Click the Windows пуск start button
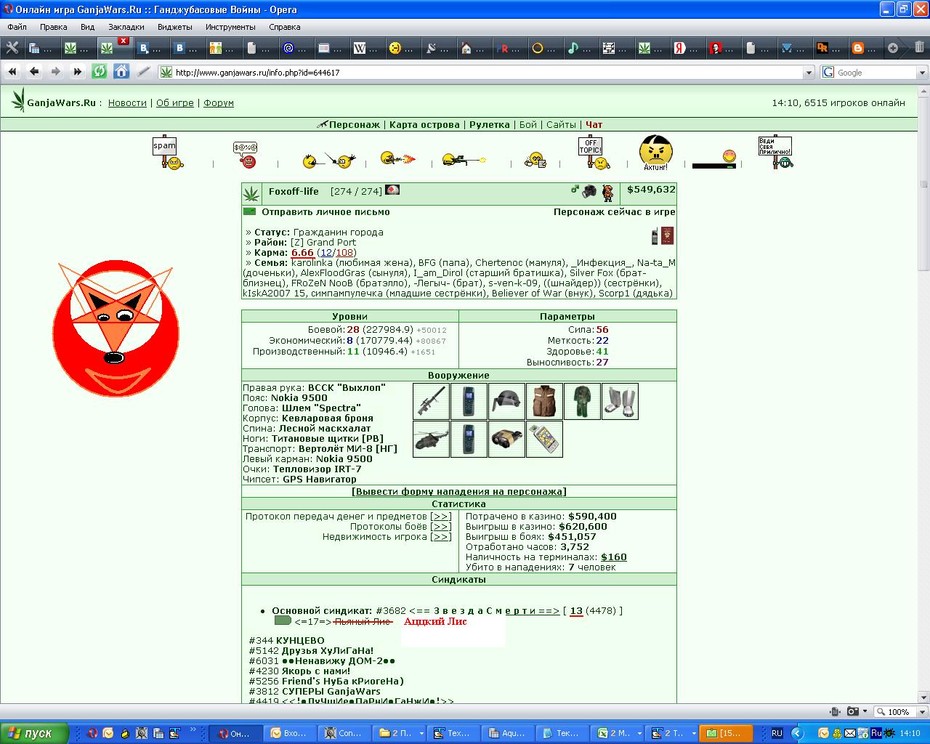 (x=33, y=733)
